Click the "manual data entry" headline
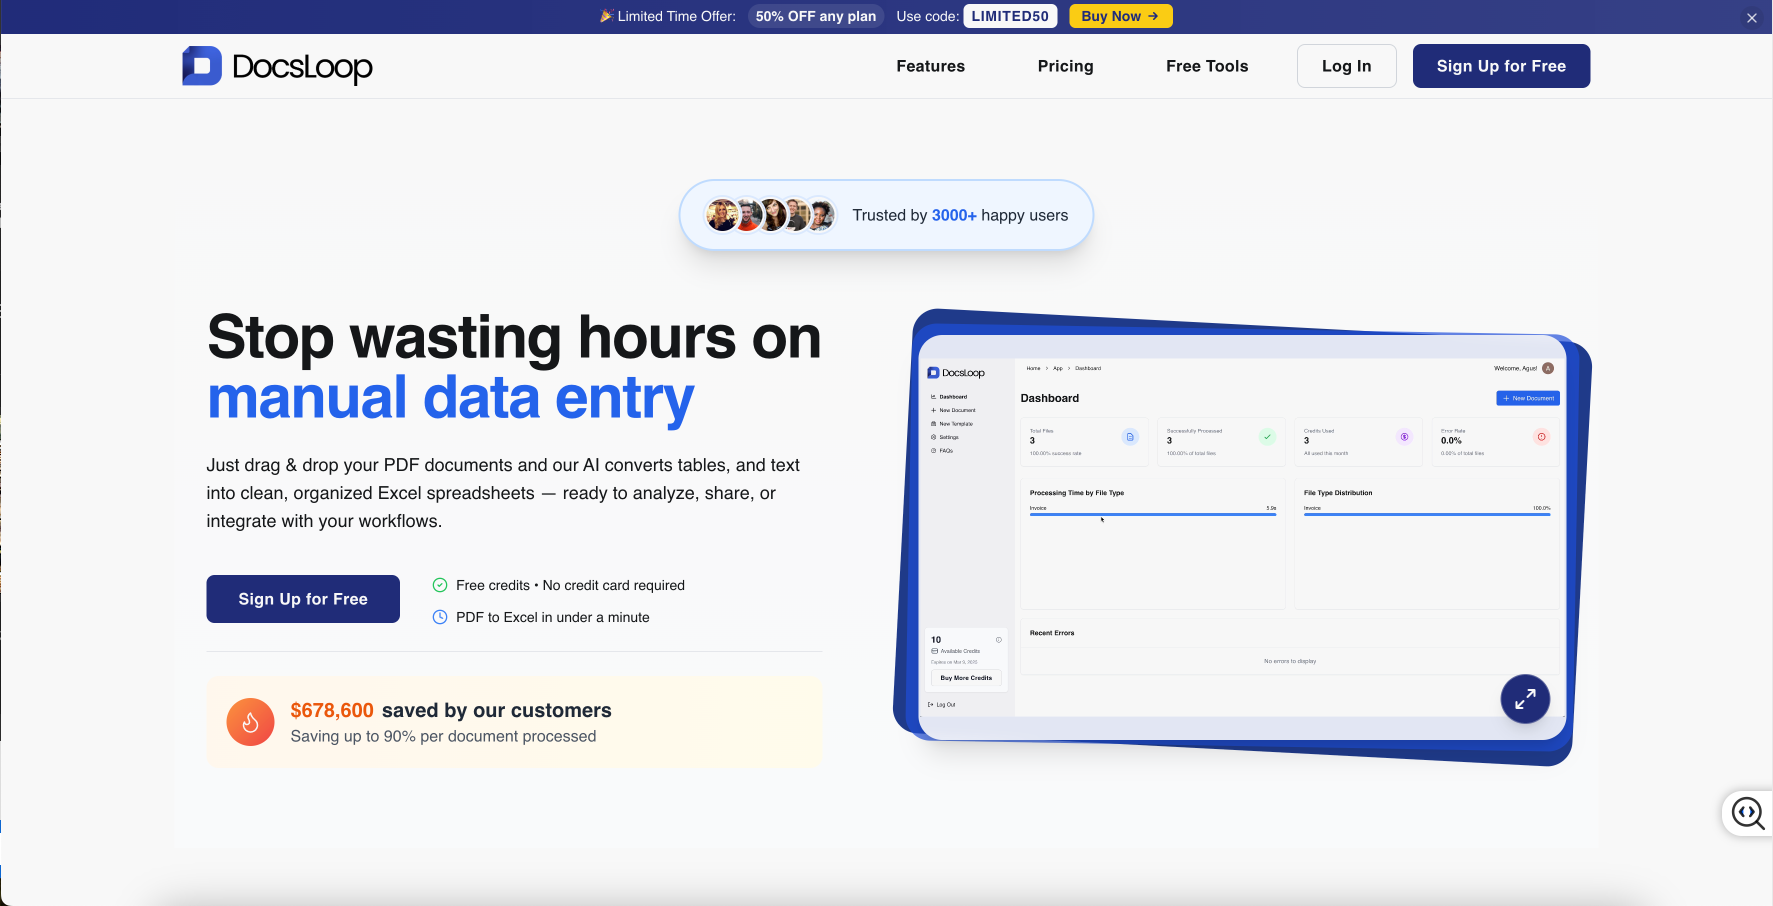Screen dimensions: 1773x906 [x=450, y=397]
